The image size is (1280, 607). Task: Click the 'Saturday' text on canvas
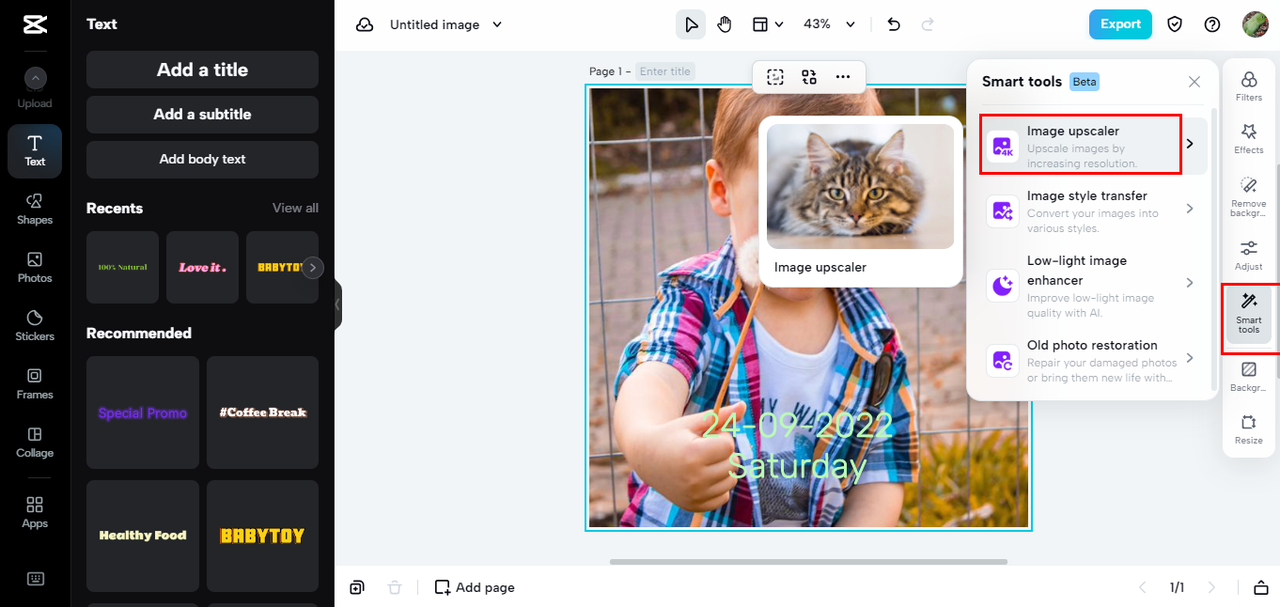tap(797, 466)
